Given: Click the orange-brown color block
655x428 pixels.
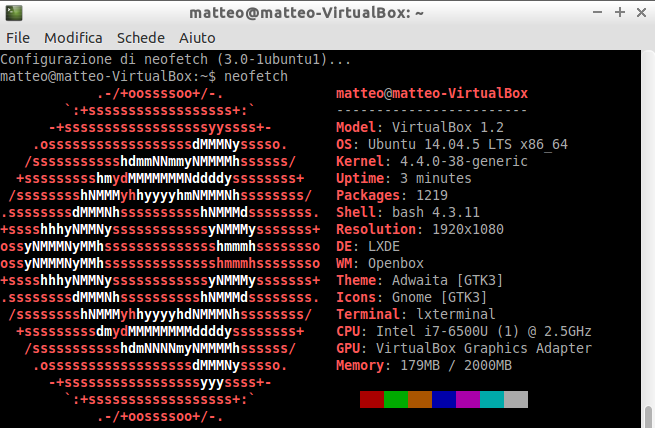Looking at the screenshot, I should click(x=420, y=399).
